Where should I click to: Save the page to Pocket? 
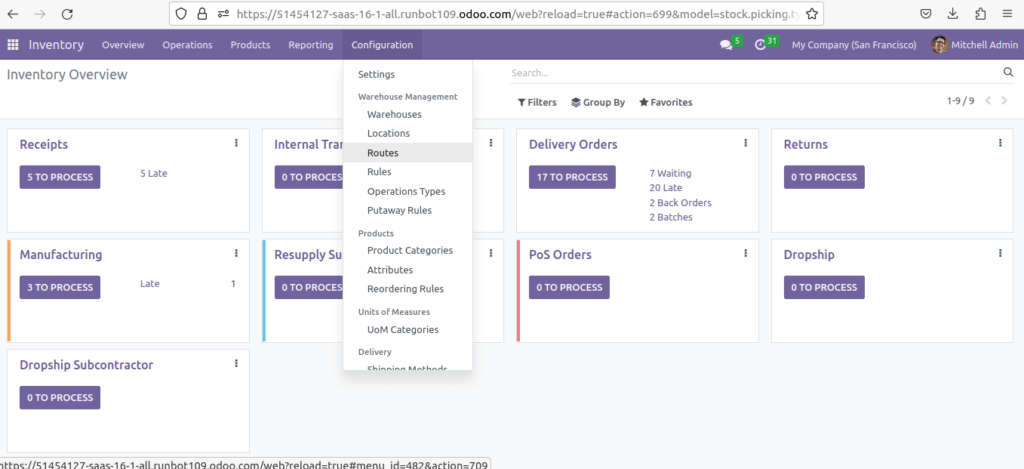click(925, 14)
